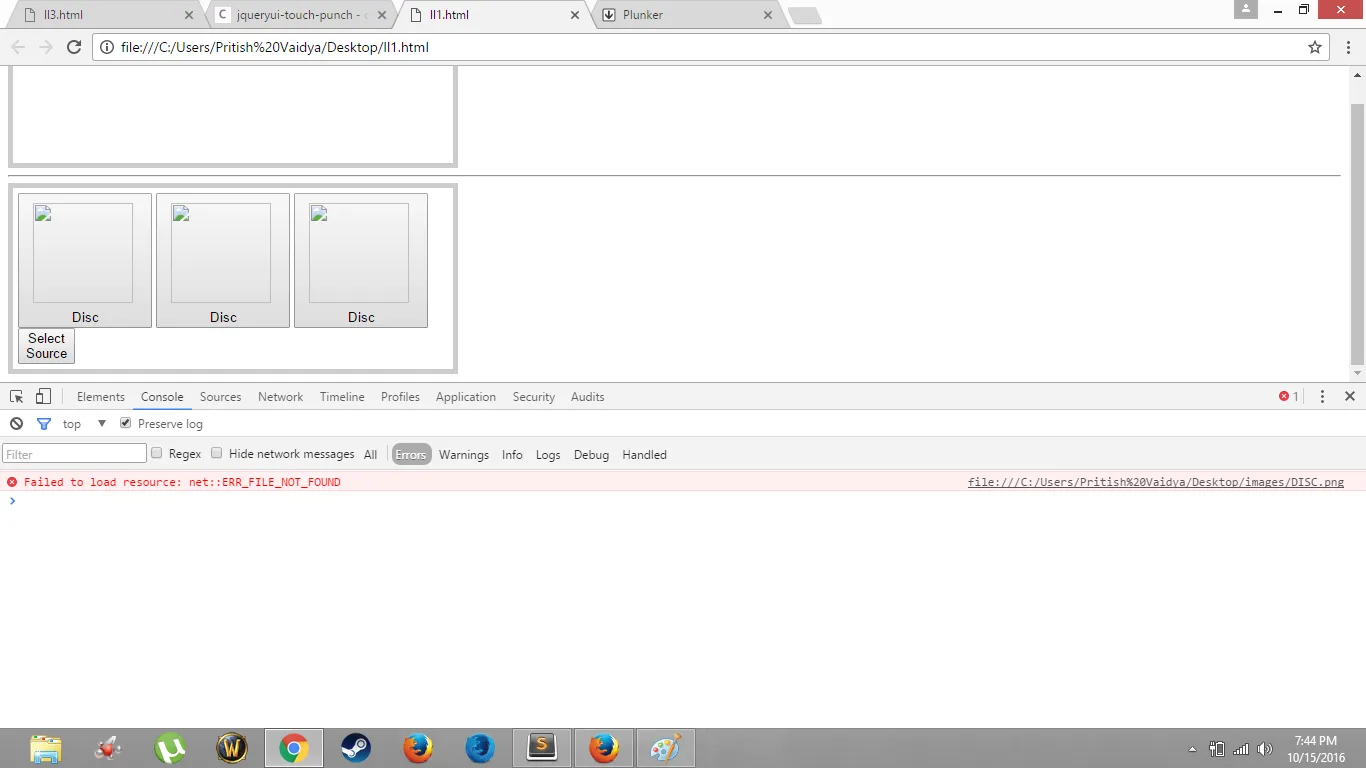Toggle the Errors level filter
The height and width of the screenshot is (768, 1366).
[411, 454]
